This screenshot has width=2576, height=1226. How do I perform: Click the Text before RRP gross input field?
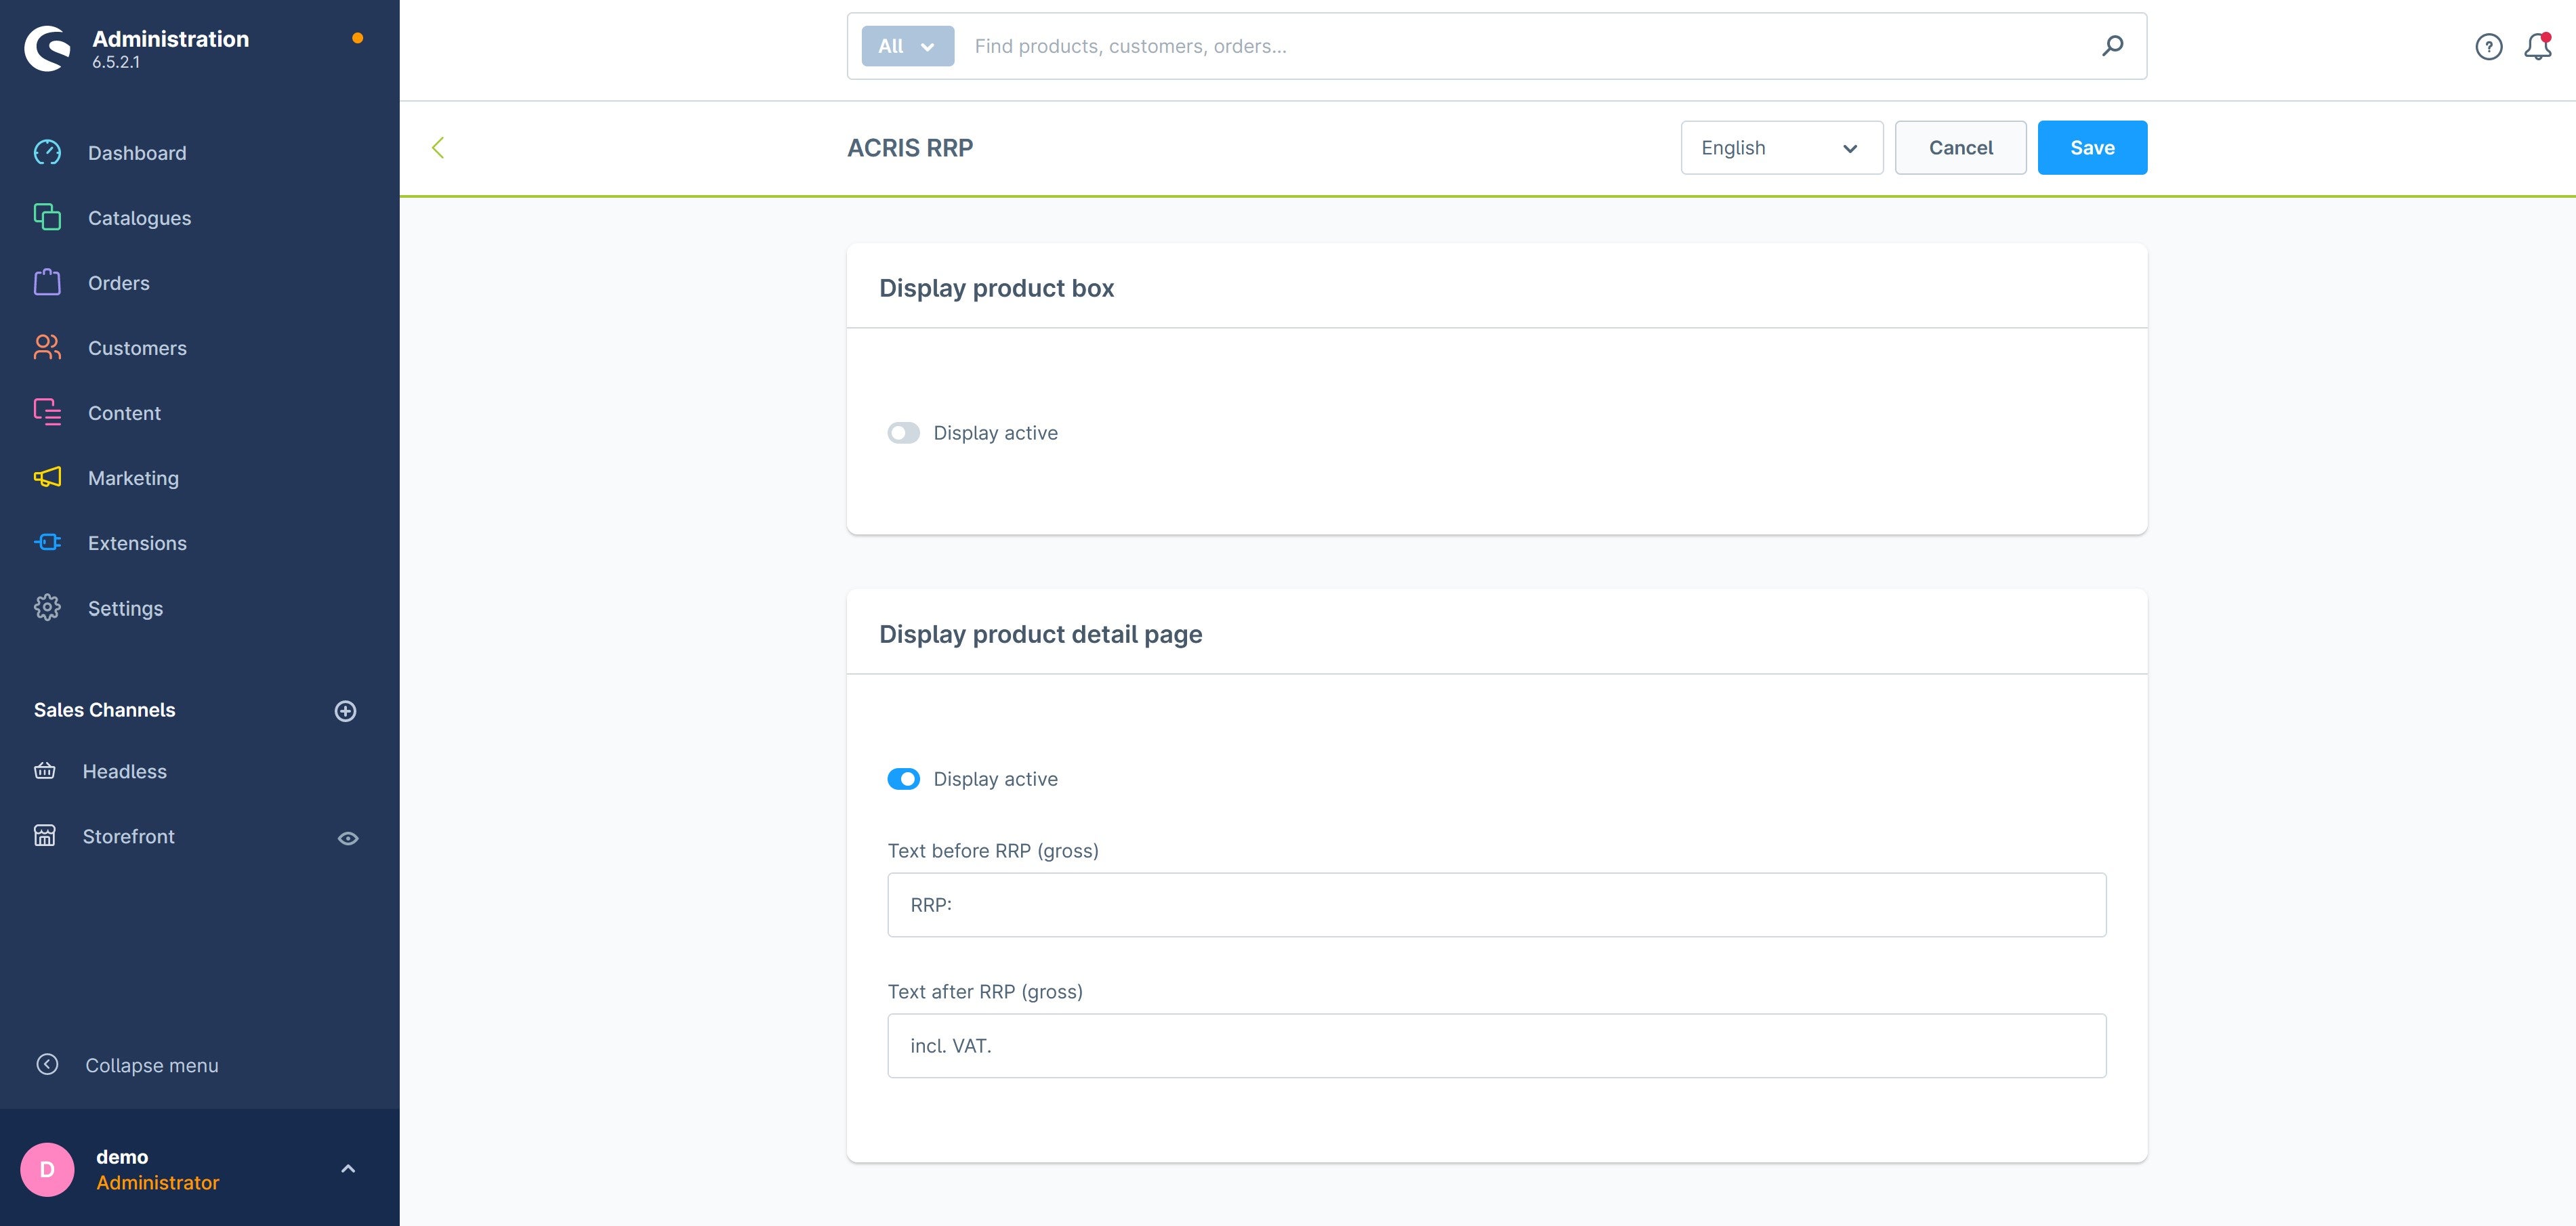tap(1497, 904)
